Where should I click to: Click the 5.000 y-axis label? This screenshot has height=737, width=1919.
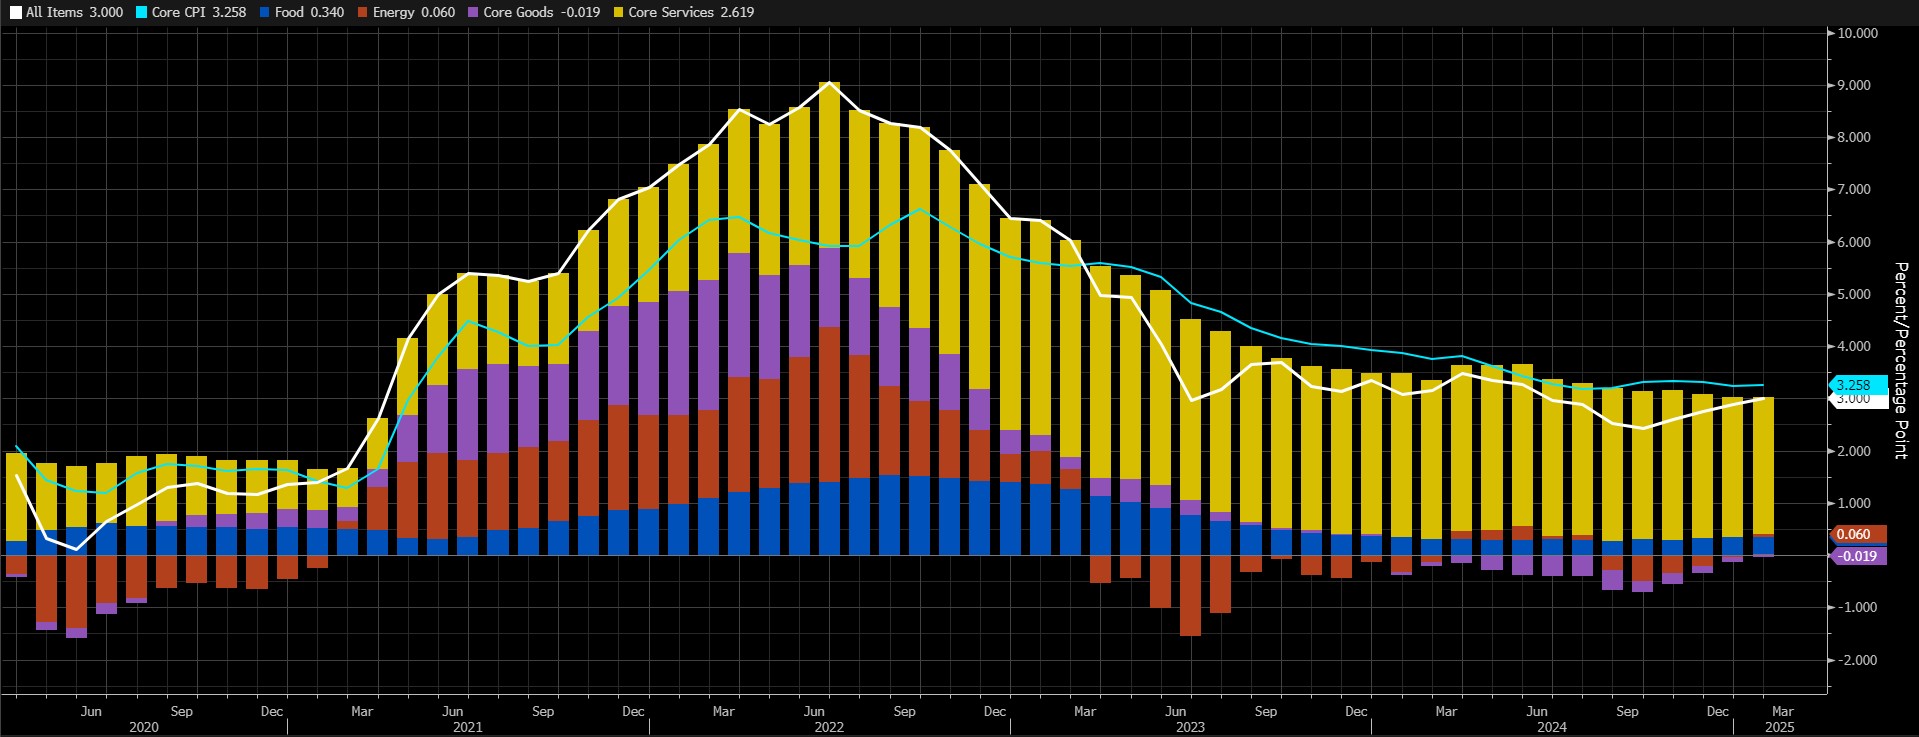click(1854, 294)
